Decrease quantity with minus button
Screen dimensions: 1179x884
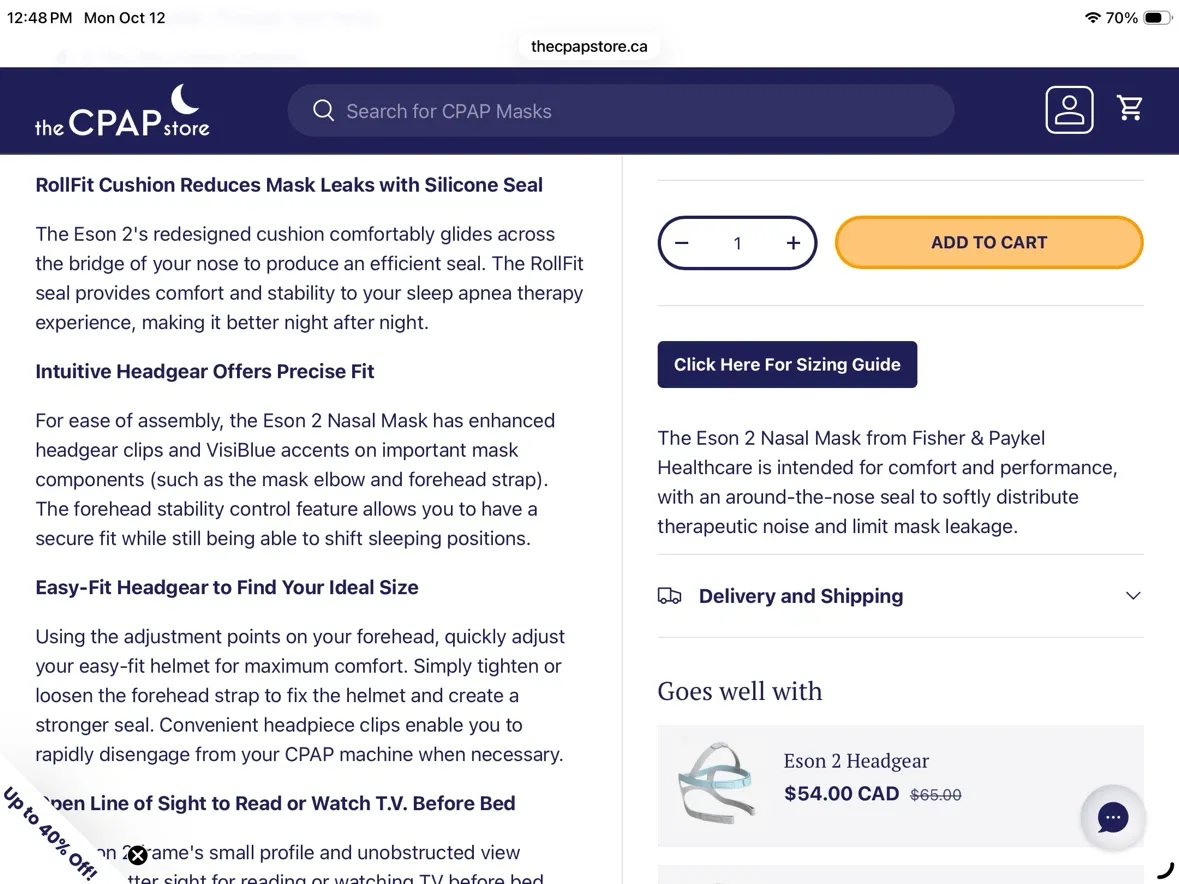pos(682,243)
